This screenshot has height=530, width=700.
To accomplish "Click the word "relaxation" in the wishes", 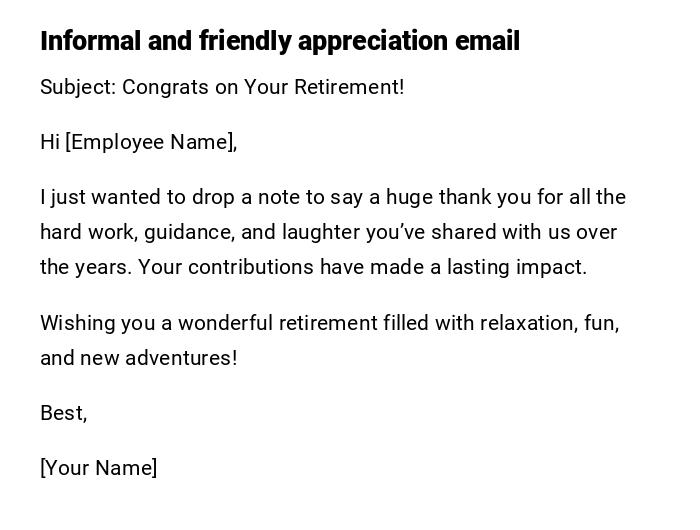I will [527, 323].
